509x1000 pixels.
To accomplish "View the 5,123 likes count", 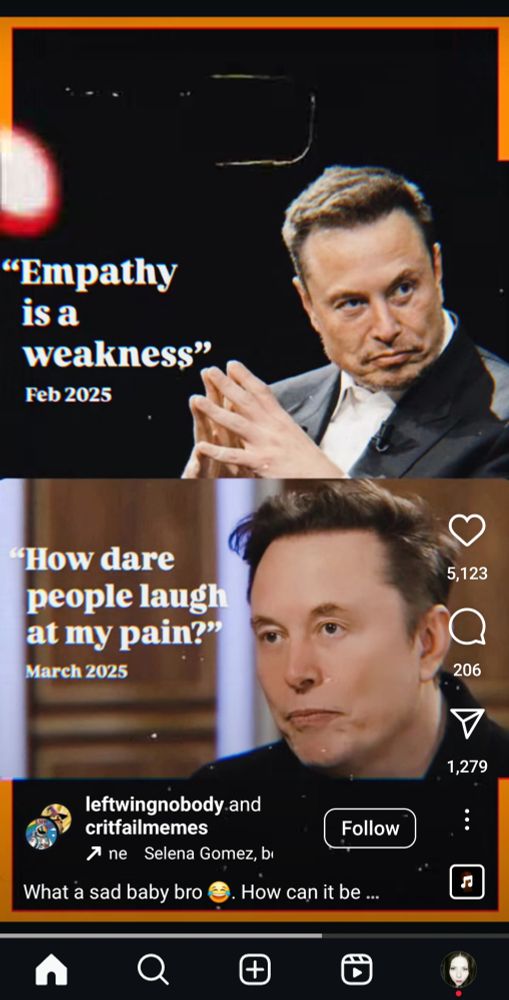I will click(467, 573).
